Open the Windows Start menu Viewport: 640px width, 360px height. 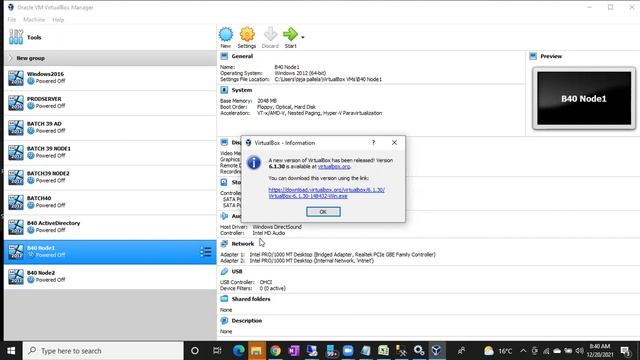(11, 351)
